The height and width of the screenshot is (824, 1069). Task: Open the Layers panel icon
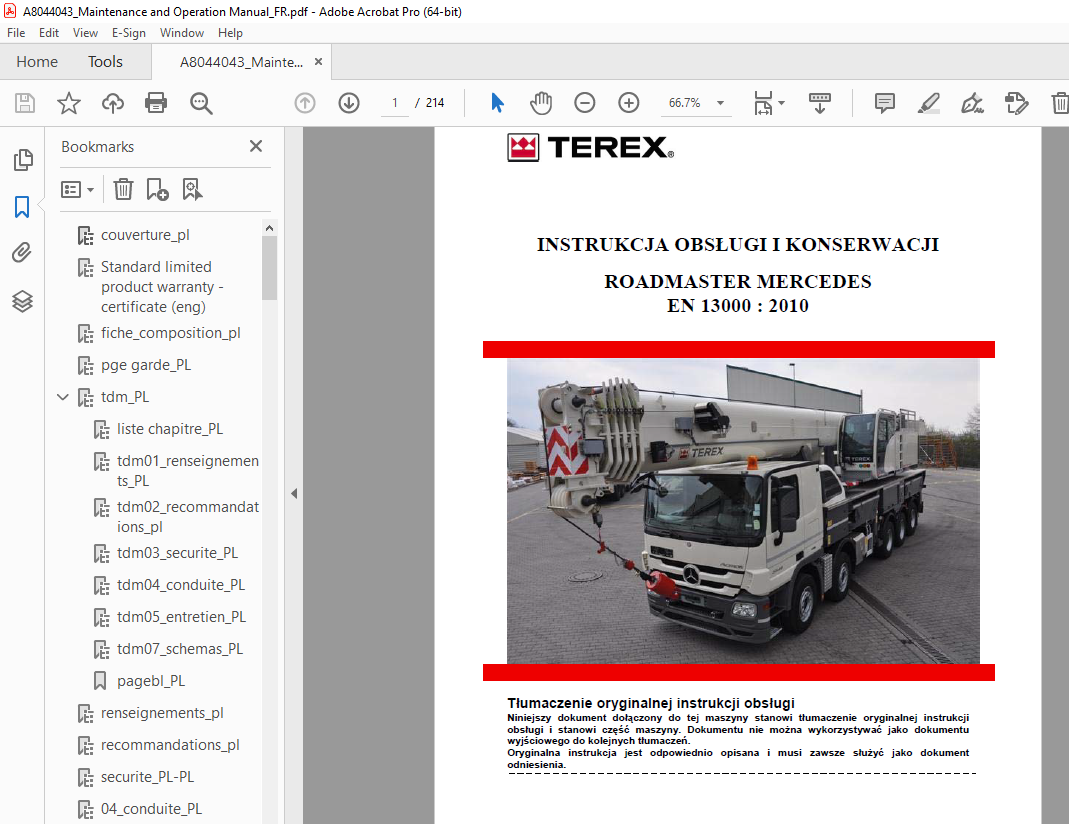(22, 301)
